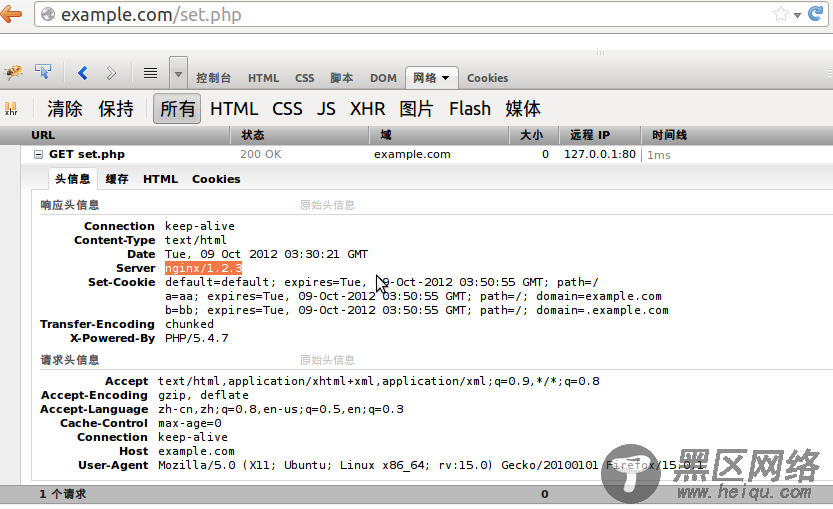This screenshot has height=509, width=833.
Task: Sort by the 大小 column header
Action: [534, 135]
